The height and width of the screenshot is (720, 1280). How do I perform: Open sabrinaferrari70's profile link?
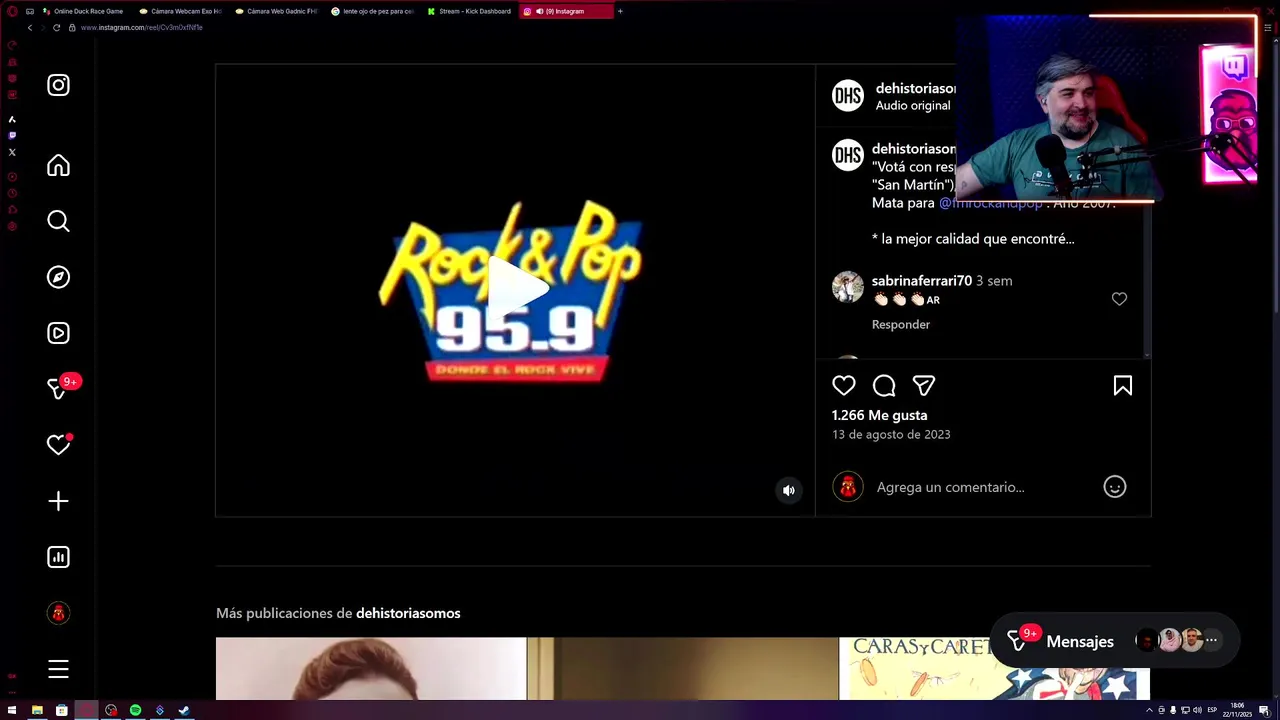922,281
